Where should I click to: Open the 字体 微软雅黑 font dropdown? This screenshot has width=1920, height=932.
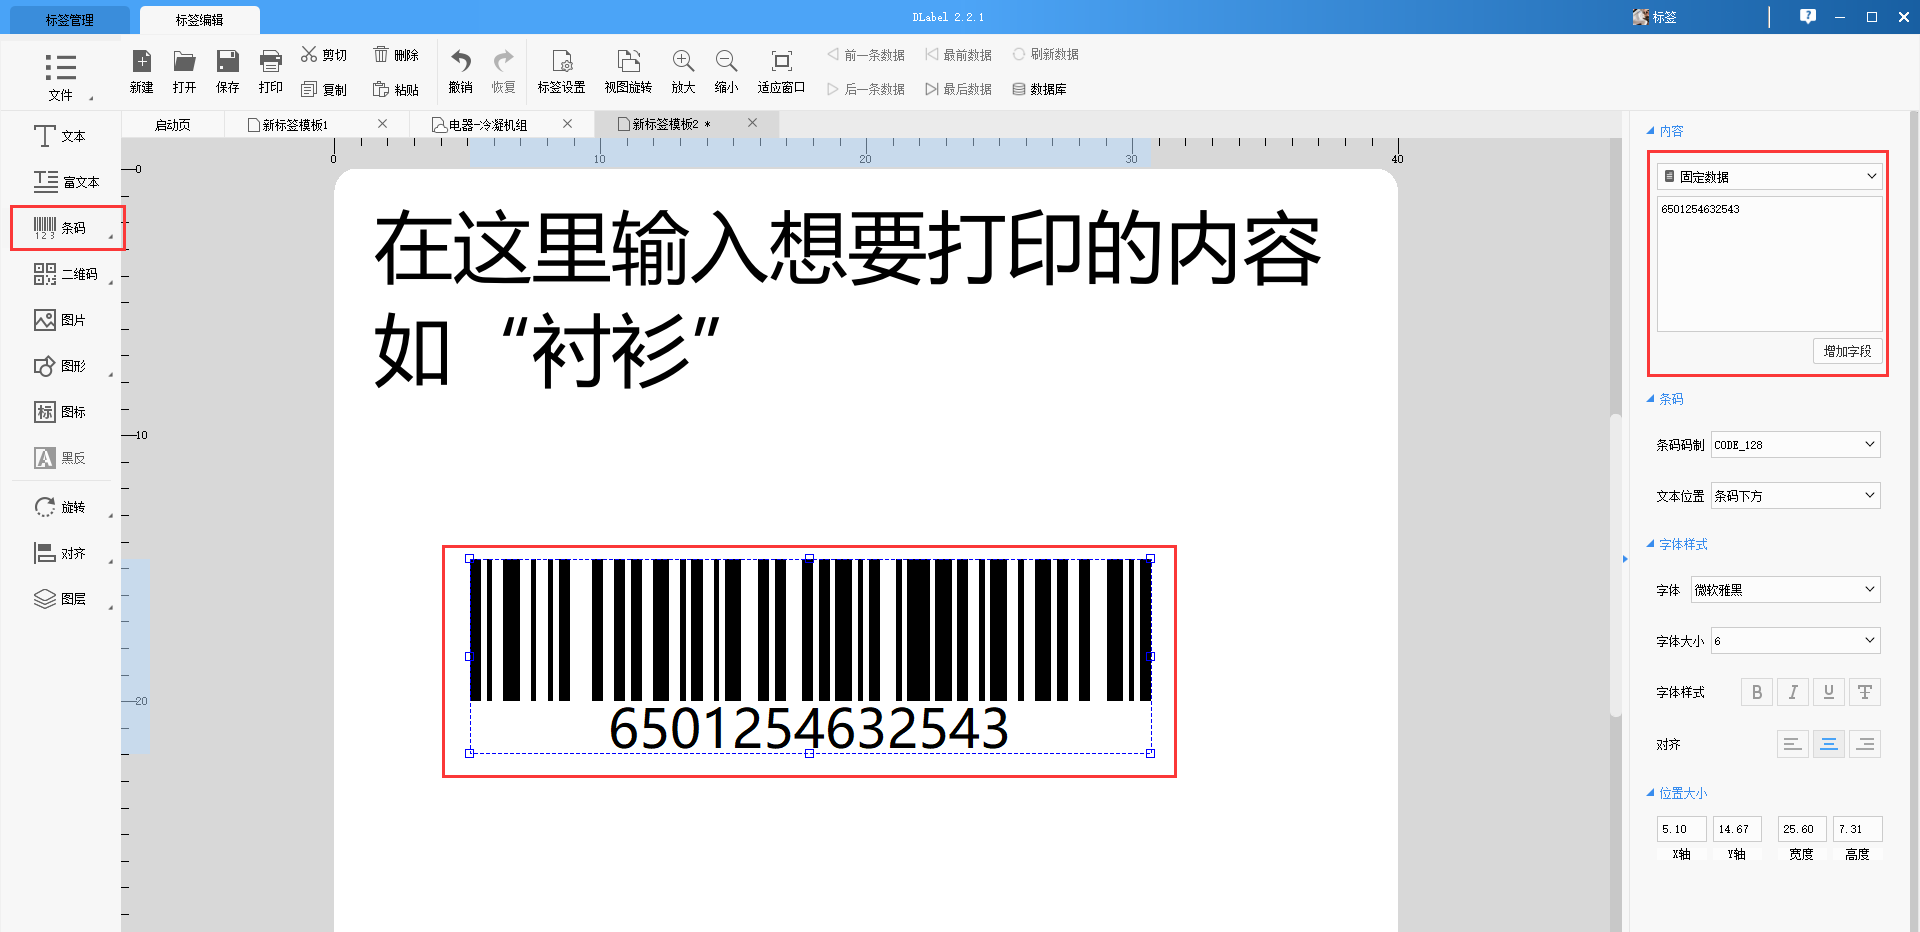click(1786, 590)
